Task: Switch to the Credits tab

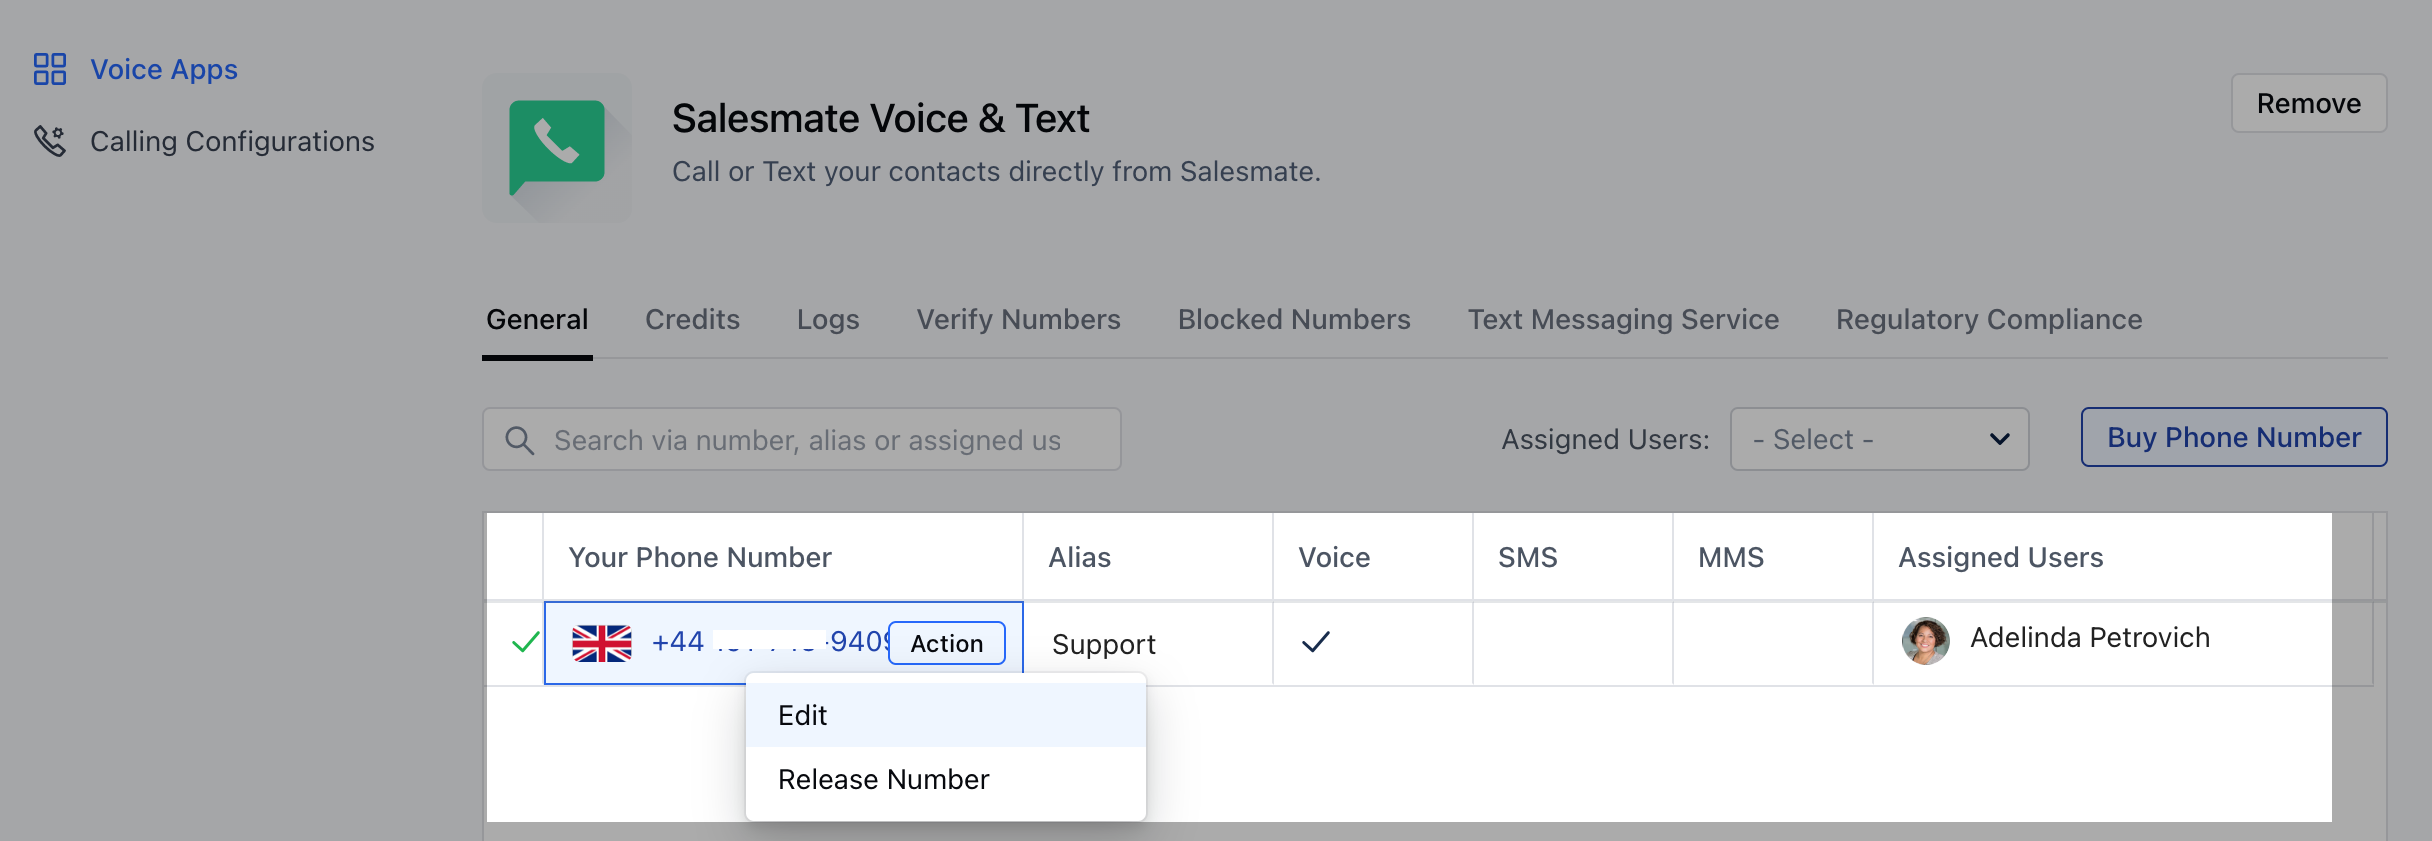Action: (692, 320)
